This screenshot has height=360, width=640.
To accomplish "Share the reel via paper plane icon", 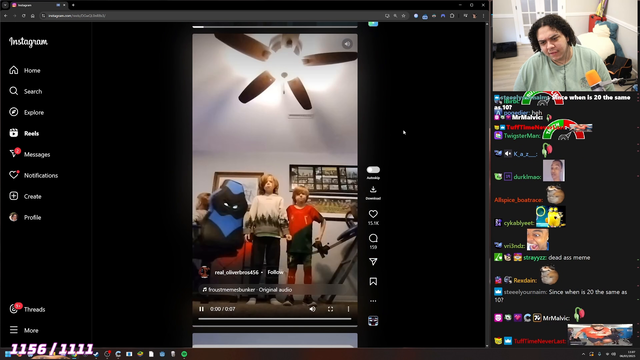I will point(373,262).
